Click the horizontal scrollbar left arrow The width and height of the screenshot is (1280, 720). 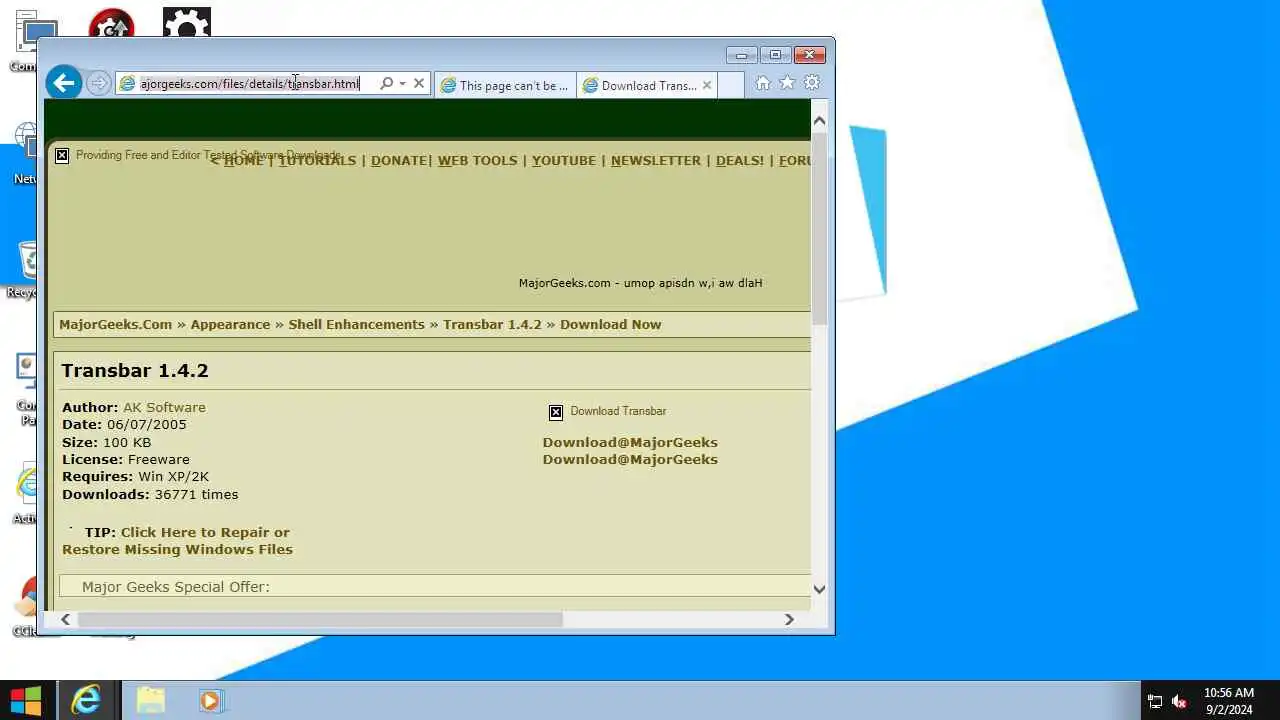66,620
